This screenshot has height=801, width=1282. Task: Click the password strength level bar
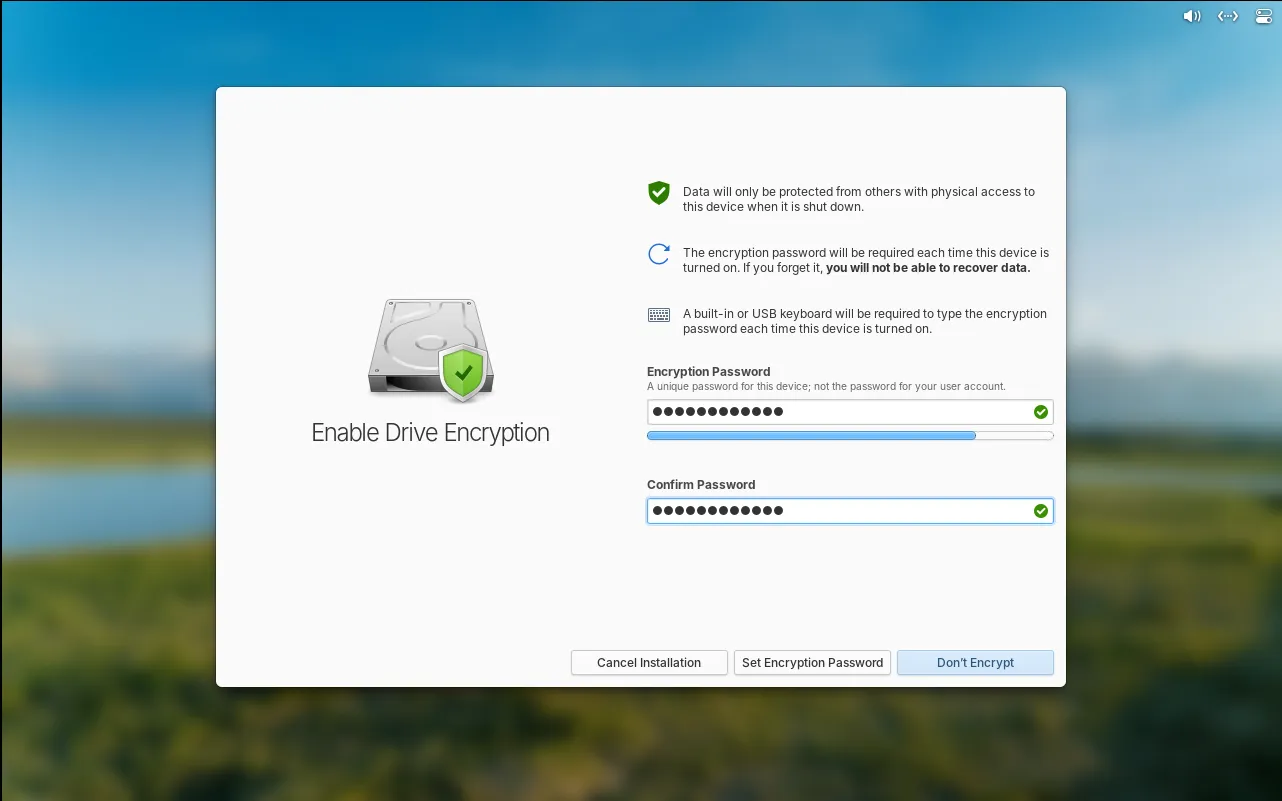(849, 436)
